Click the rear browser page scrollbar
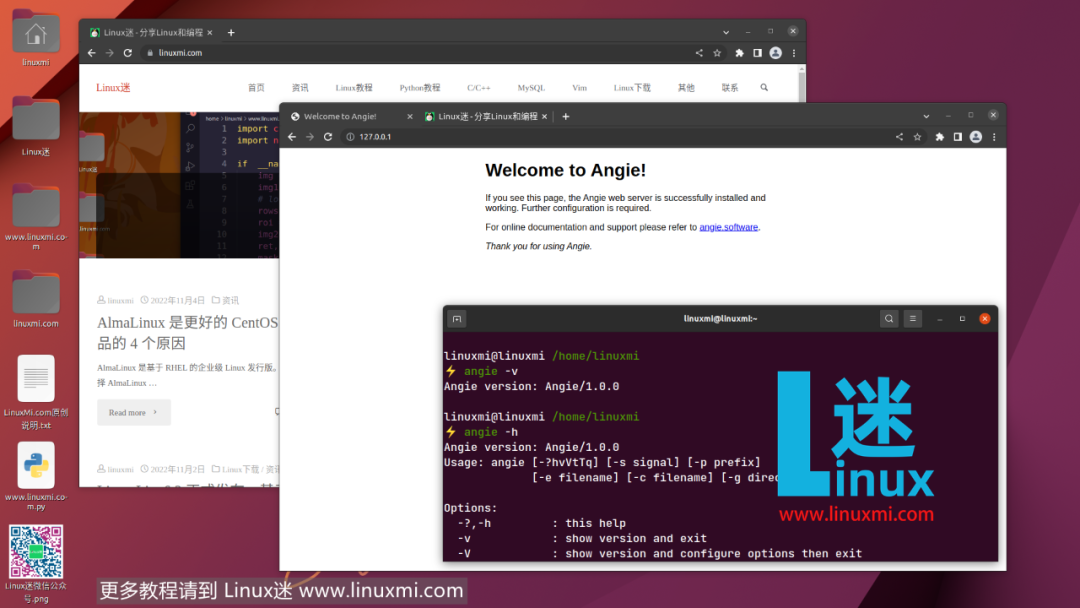This screenshot has height=608, width=1080. coord(802,83)
